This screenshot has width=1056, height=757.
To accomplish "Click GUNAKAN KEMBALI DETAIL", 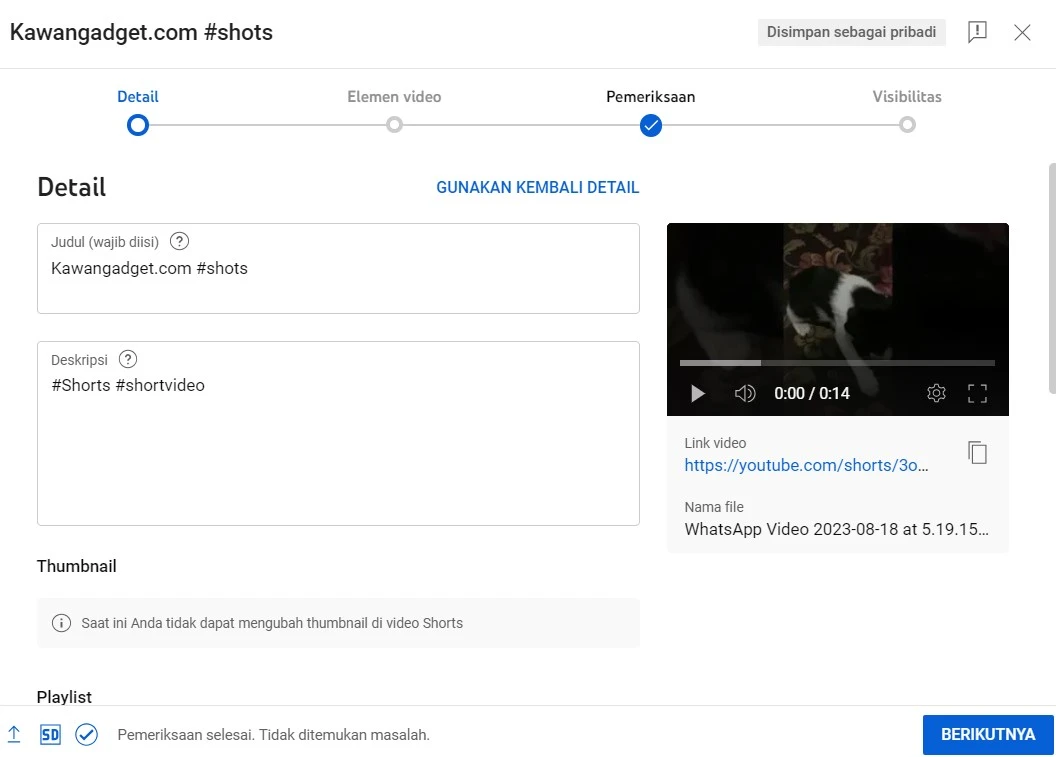I will pos(537,187).
